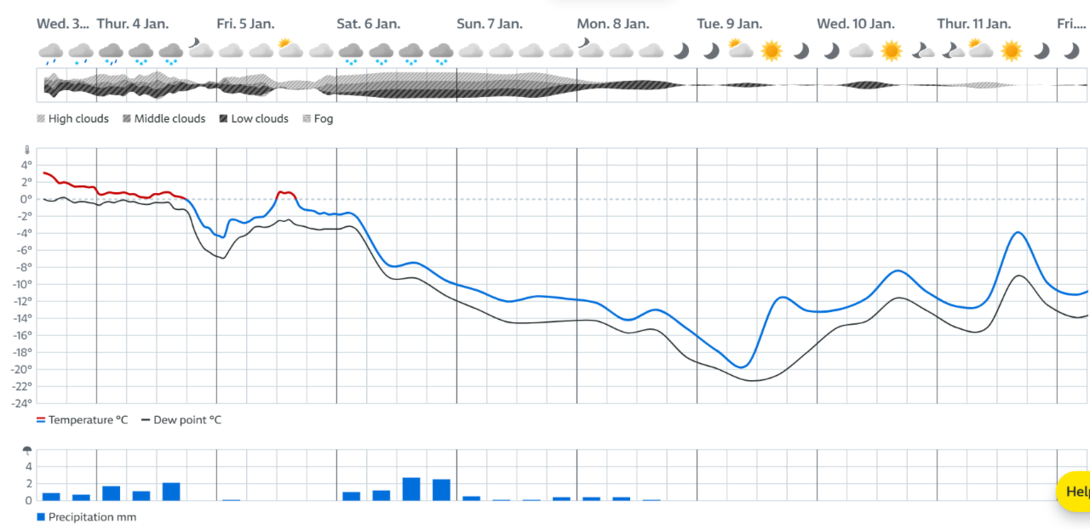This screenshot has height=529, width=1090.
Task: Select the Wed. 10 Jan. day header
Action: [x=856, y=24]
